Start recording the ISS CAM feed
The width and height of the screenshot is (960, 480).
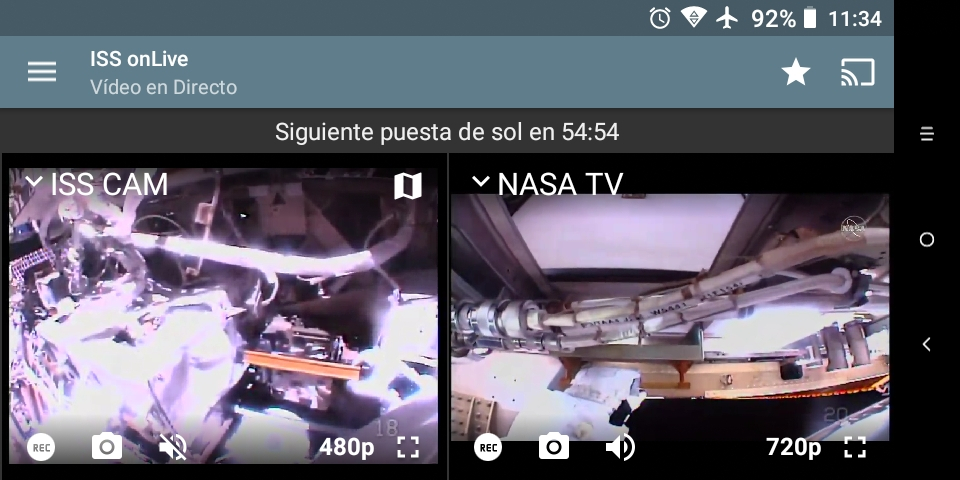click(x=41, y=448)
